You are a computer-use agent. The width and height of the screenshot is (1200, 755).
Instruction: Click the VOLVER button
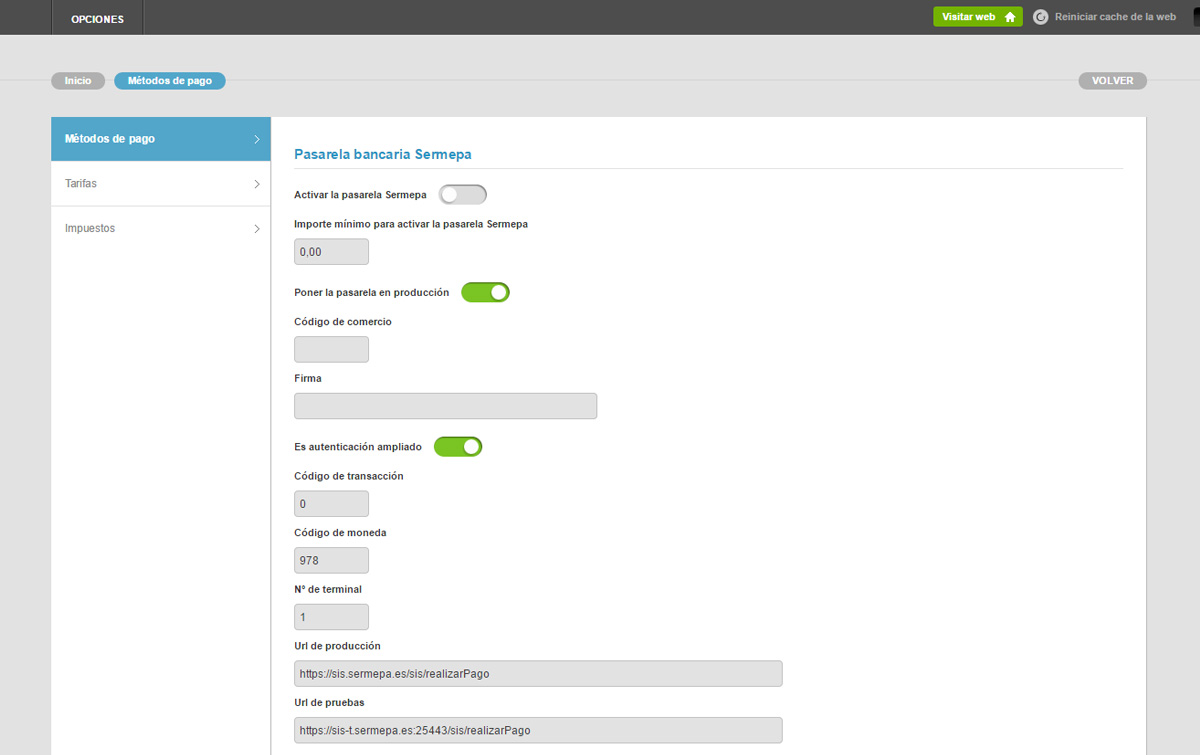(x=1113, y=81)
